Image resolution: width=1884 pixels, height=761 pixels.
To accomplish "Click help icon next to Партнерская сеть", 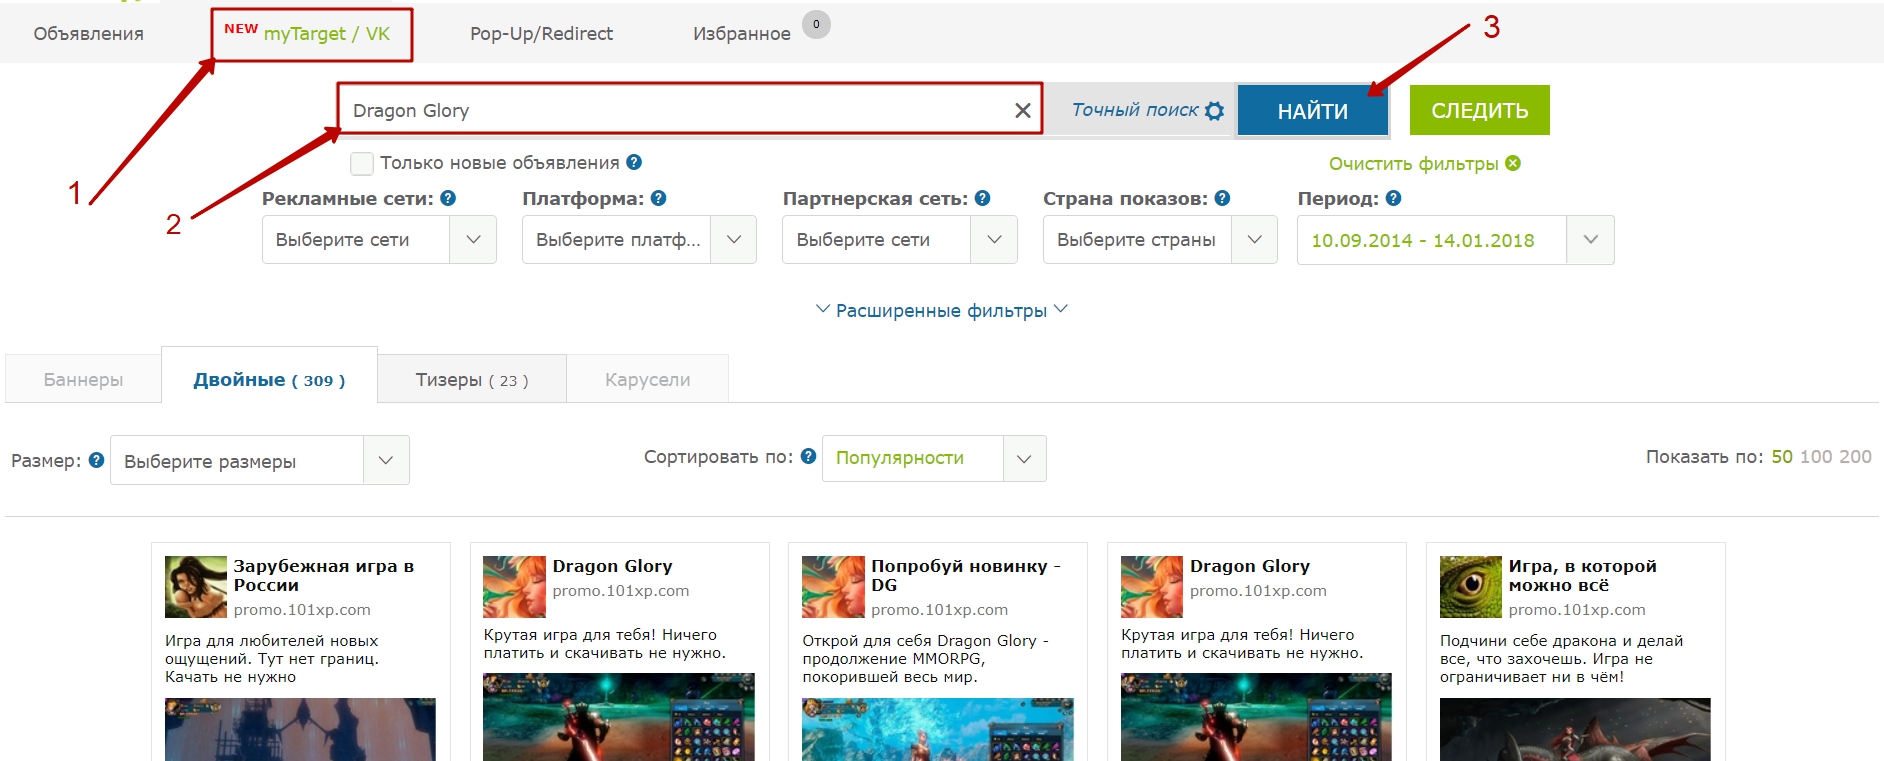I will [x=982, y=198].
